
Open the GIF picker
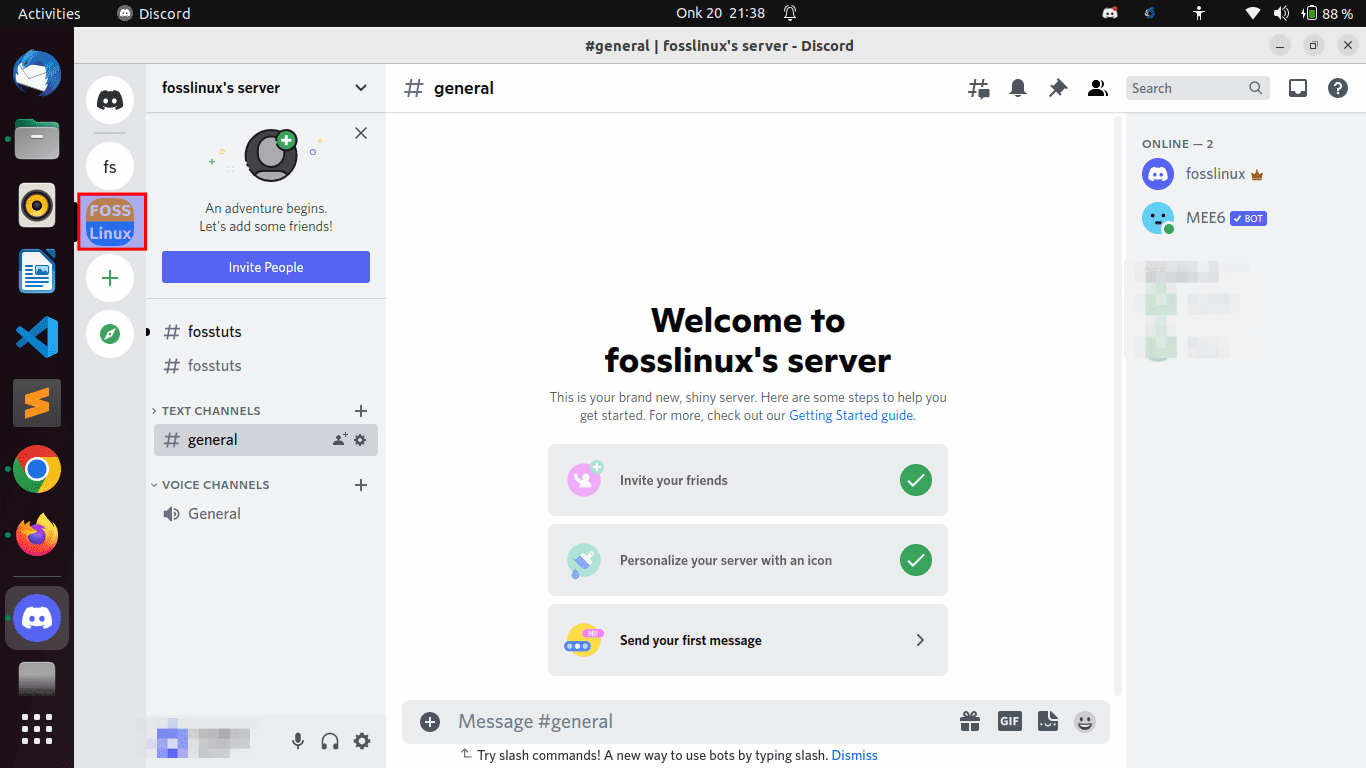(x=1009, y=721)
